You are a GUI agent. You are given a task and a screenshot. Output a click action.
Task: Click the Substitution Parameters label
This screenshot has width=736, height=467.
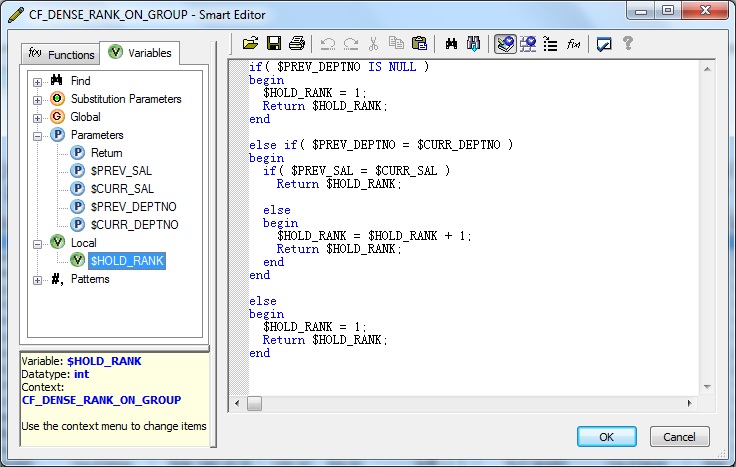click(126, 99)
